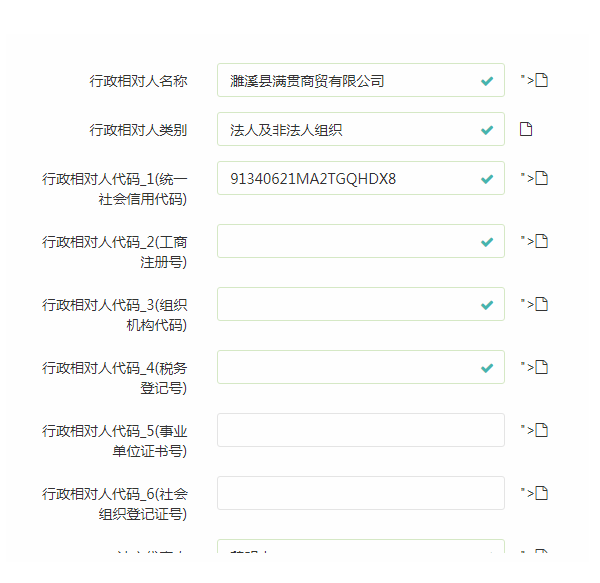Click the checkmark in 组织机构代码 field

tap(487, 305)
